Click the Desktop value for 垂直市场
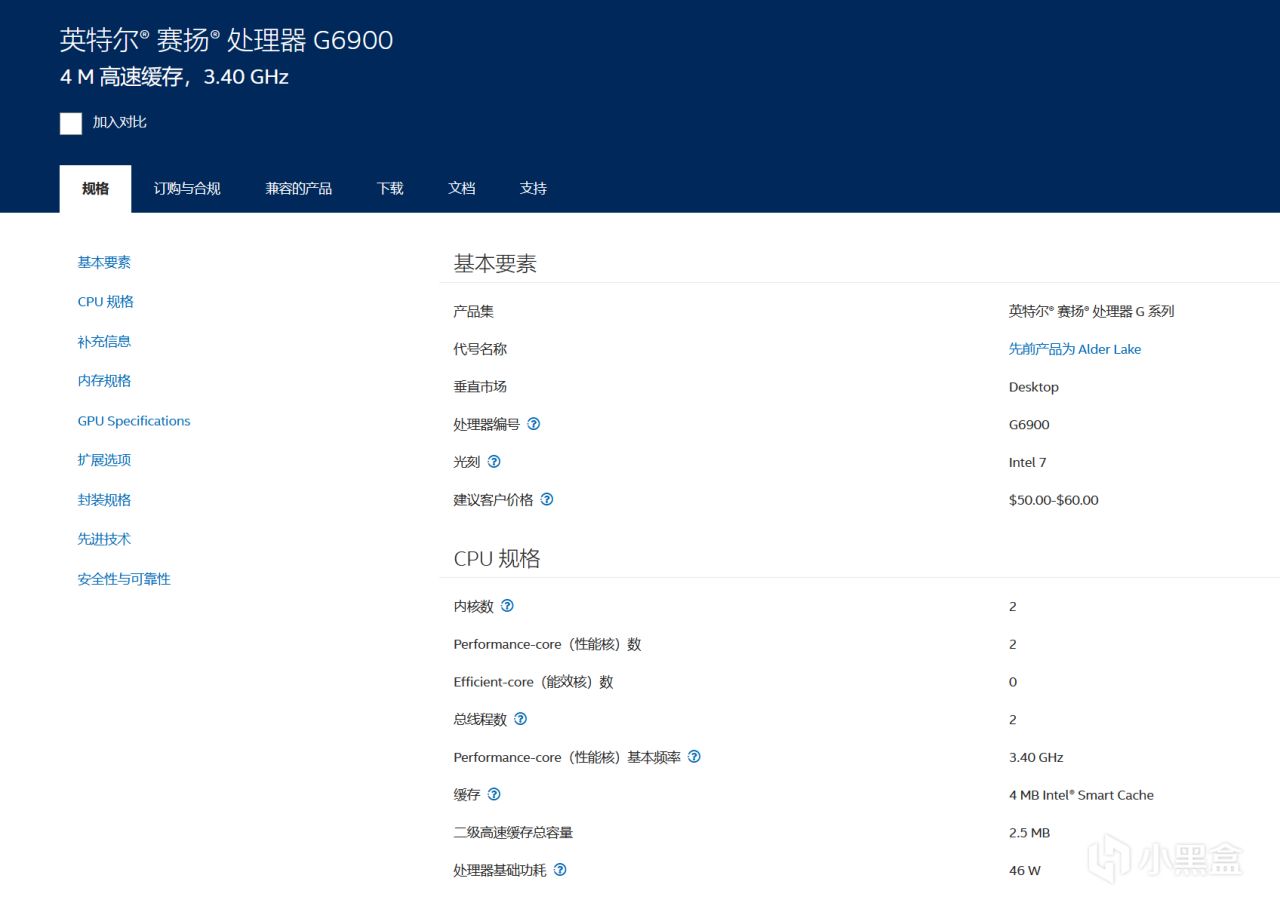This screenshot has height=906, width=1280. pyautogui.click(x=1034, y=387)
